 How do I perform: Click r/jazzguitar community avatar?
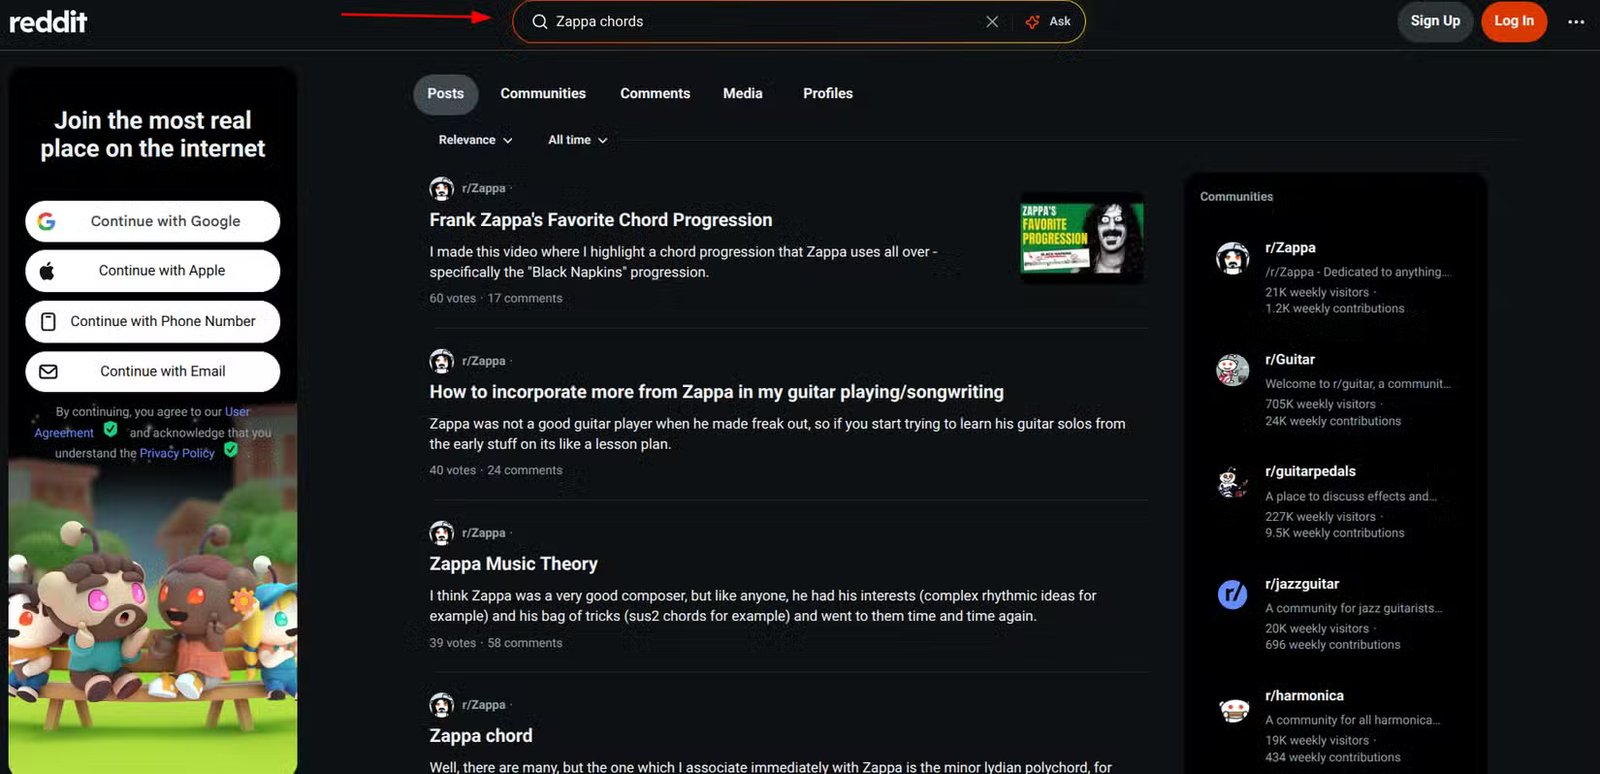tap(1232, 594)
